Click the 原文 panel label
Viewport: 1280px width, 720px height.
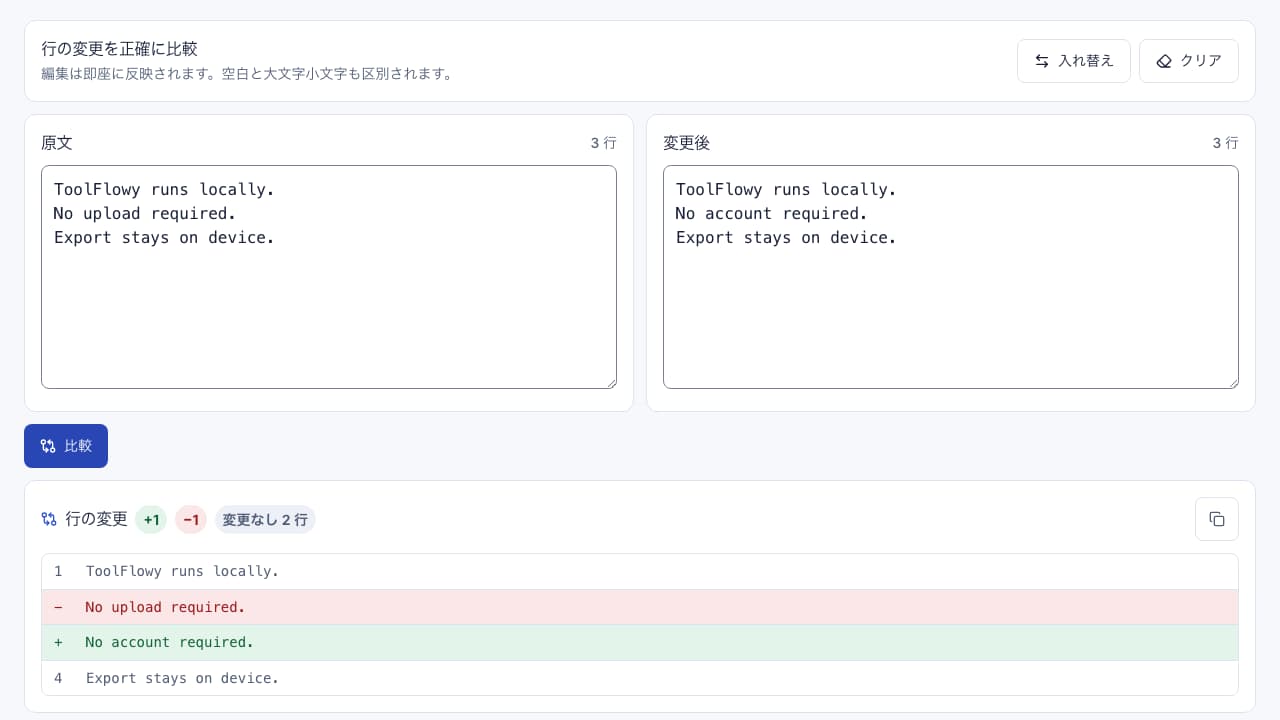[x=57, y=143]
